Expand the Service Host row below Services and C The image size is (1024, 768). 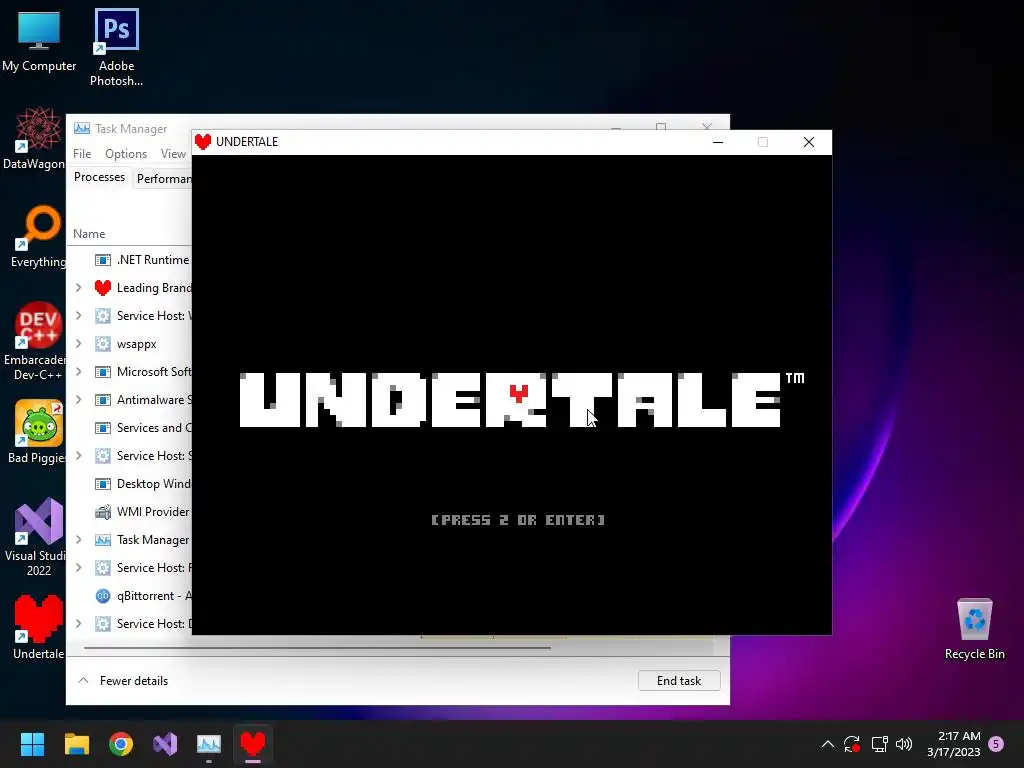click(x=78, y=456)
